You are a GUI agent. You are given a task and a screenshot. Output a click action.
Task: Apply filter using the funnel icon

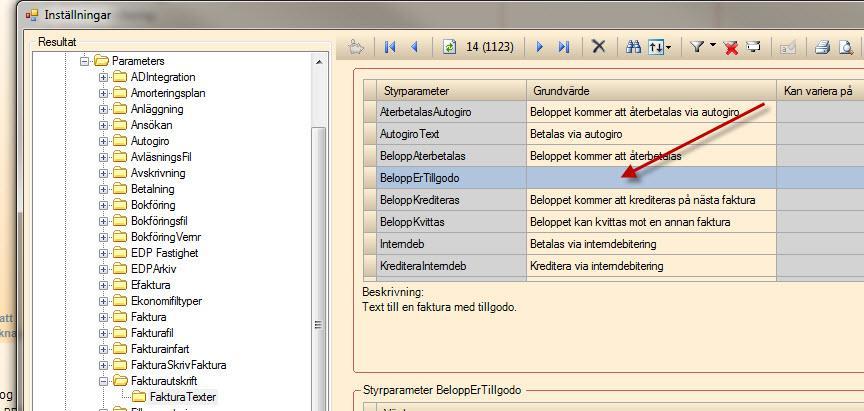coord(697,47)
